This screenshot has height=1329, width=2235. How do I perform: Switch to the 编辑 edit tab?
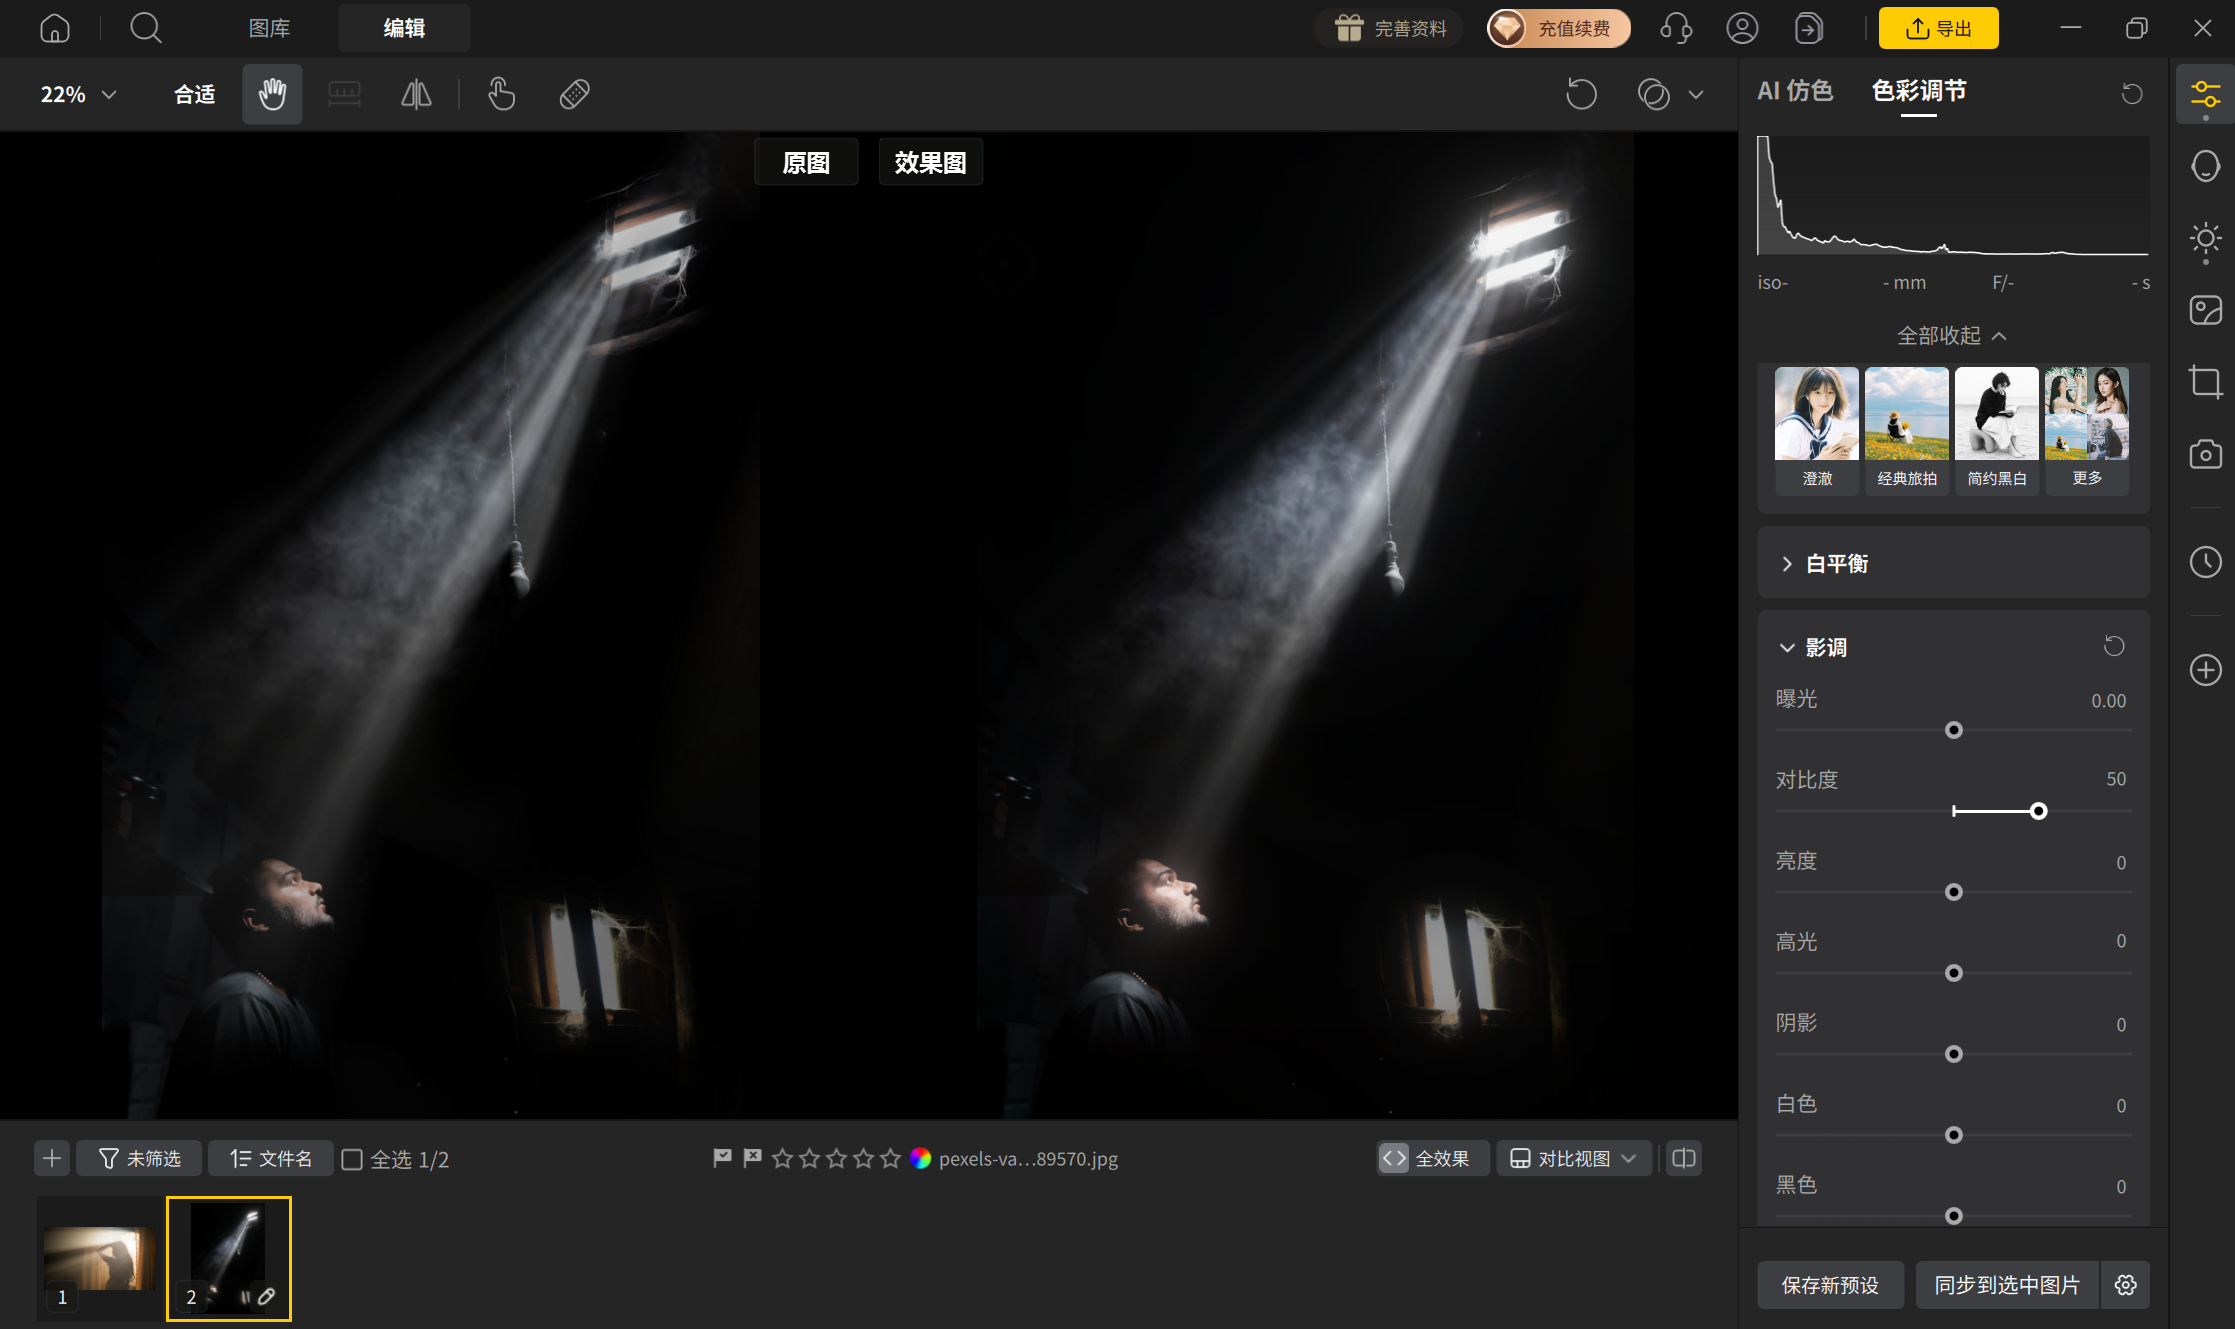(404, 28)
